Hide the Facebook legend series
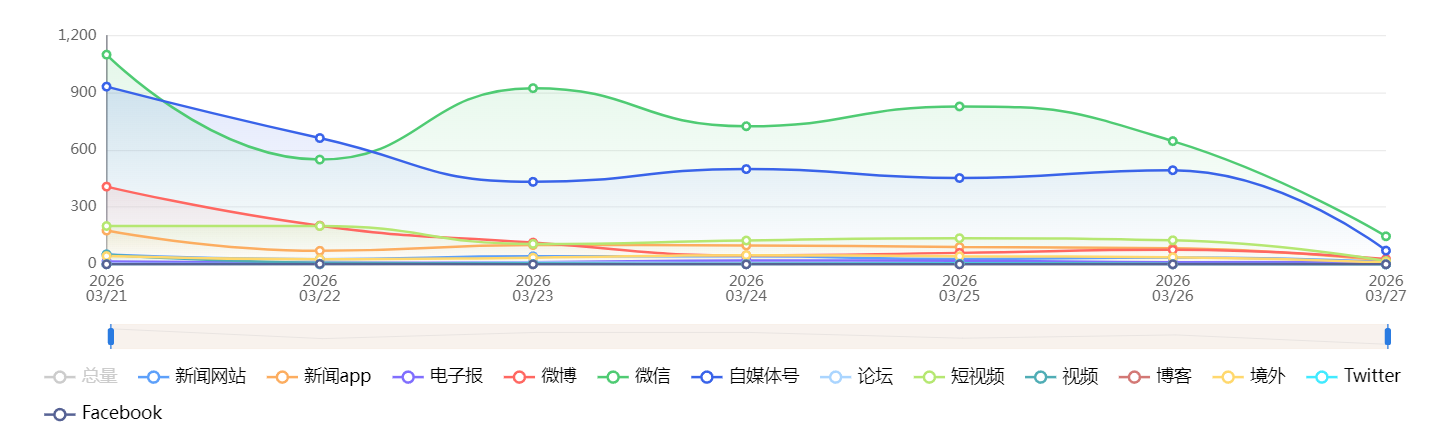 point(103,414)
